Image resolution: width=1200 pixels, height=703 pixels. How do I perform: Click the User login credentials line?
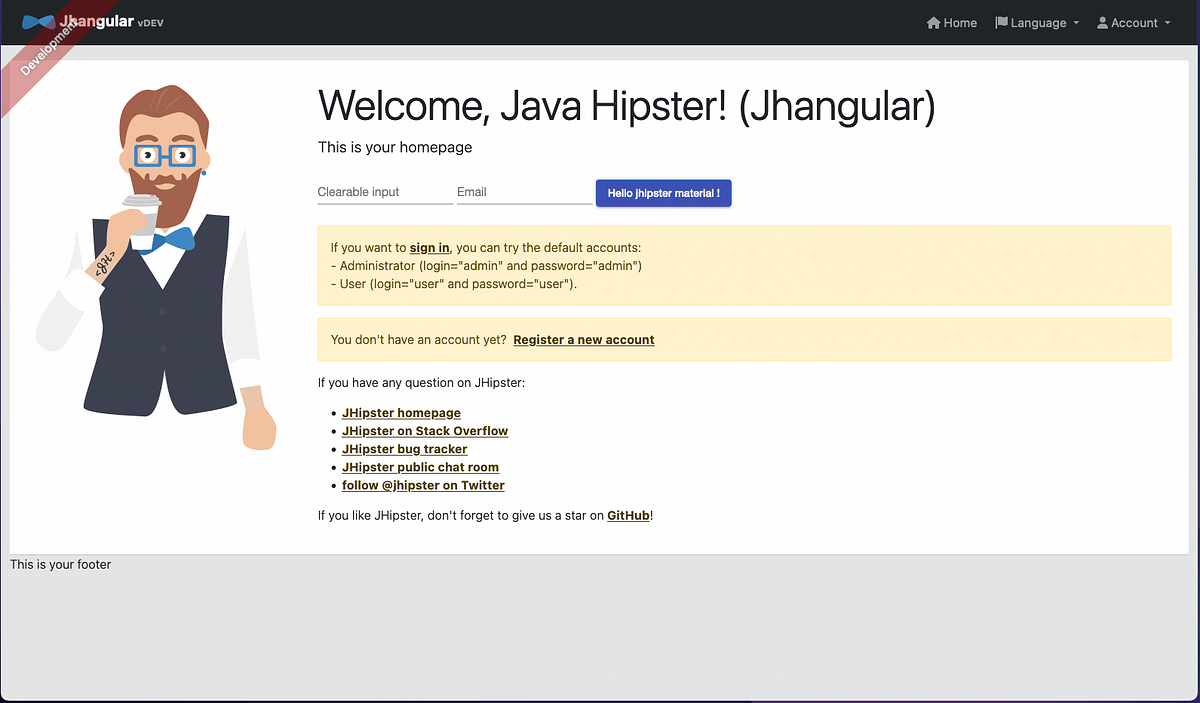point(454,284)
